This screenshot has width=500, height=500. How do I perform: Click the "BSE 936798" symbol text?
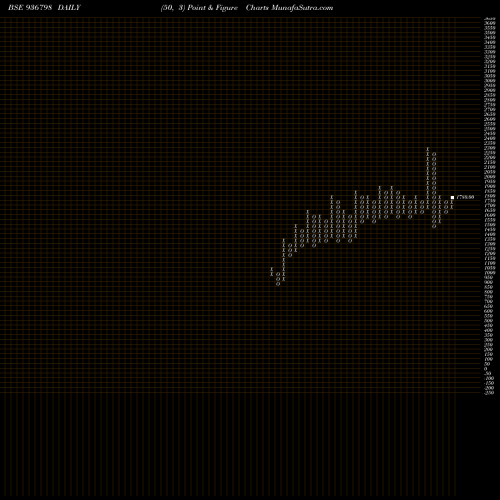pyautogui.click(x=30, y=8)
